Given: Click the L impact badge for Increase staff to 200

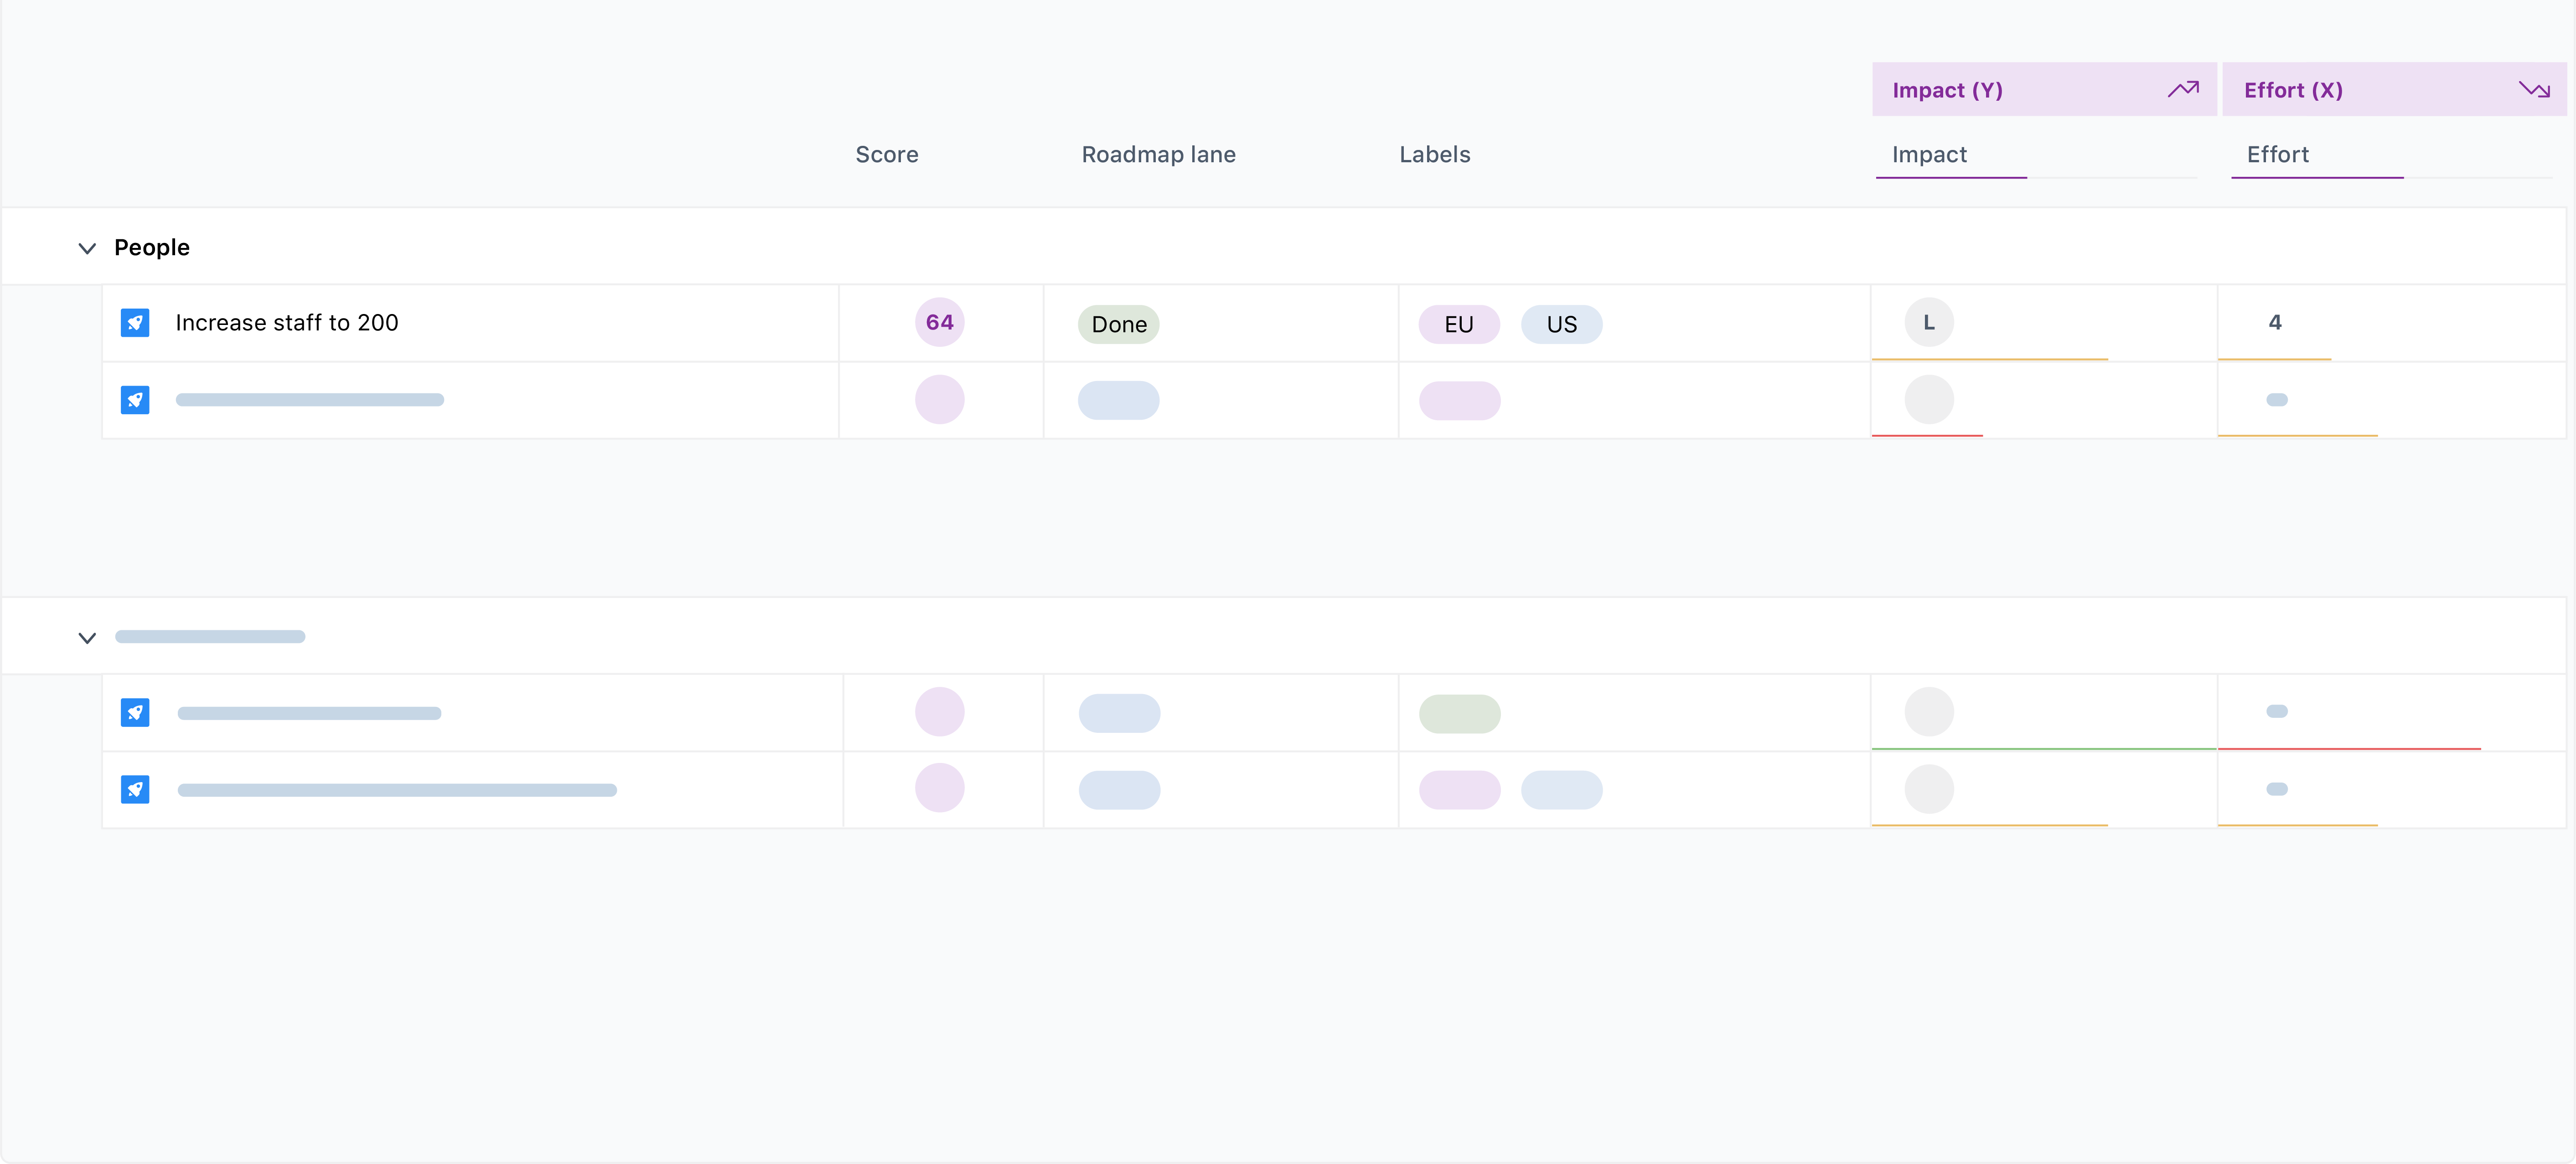Looking at the screenshot, I should click(x=1929, y=322).
